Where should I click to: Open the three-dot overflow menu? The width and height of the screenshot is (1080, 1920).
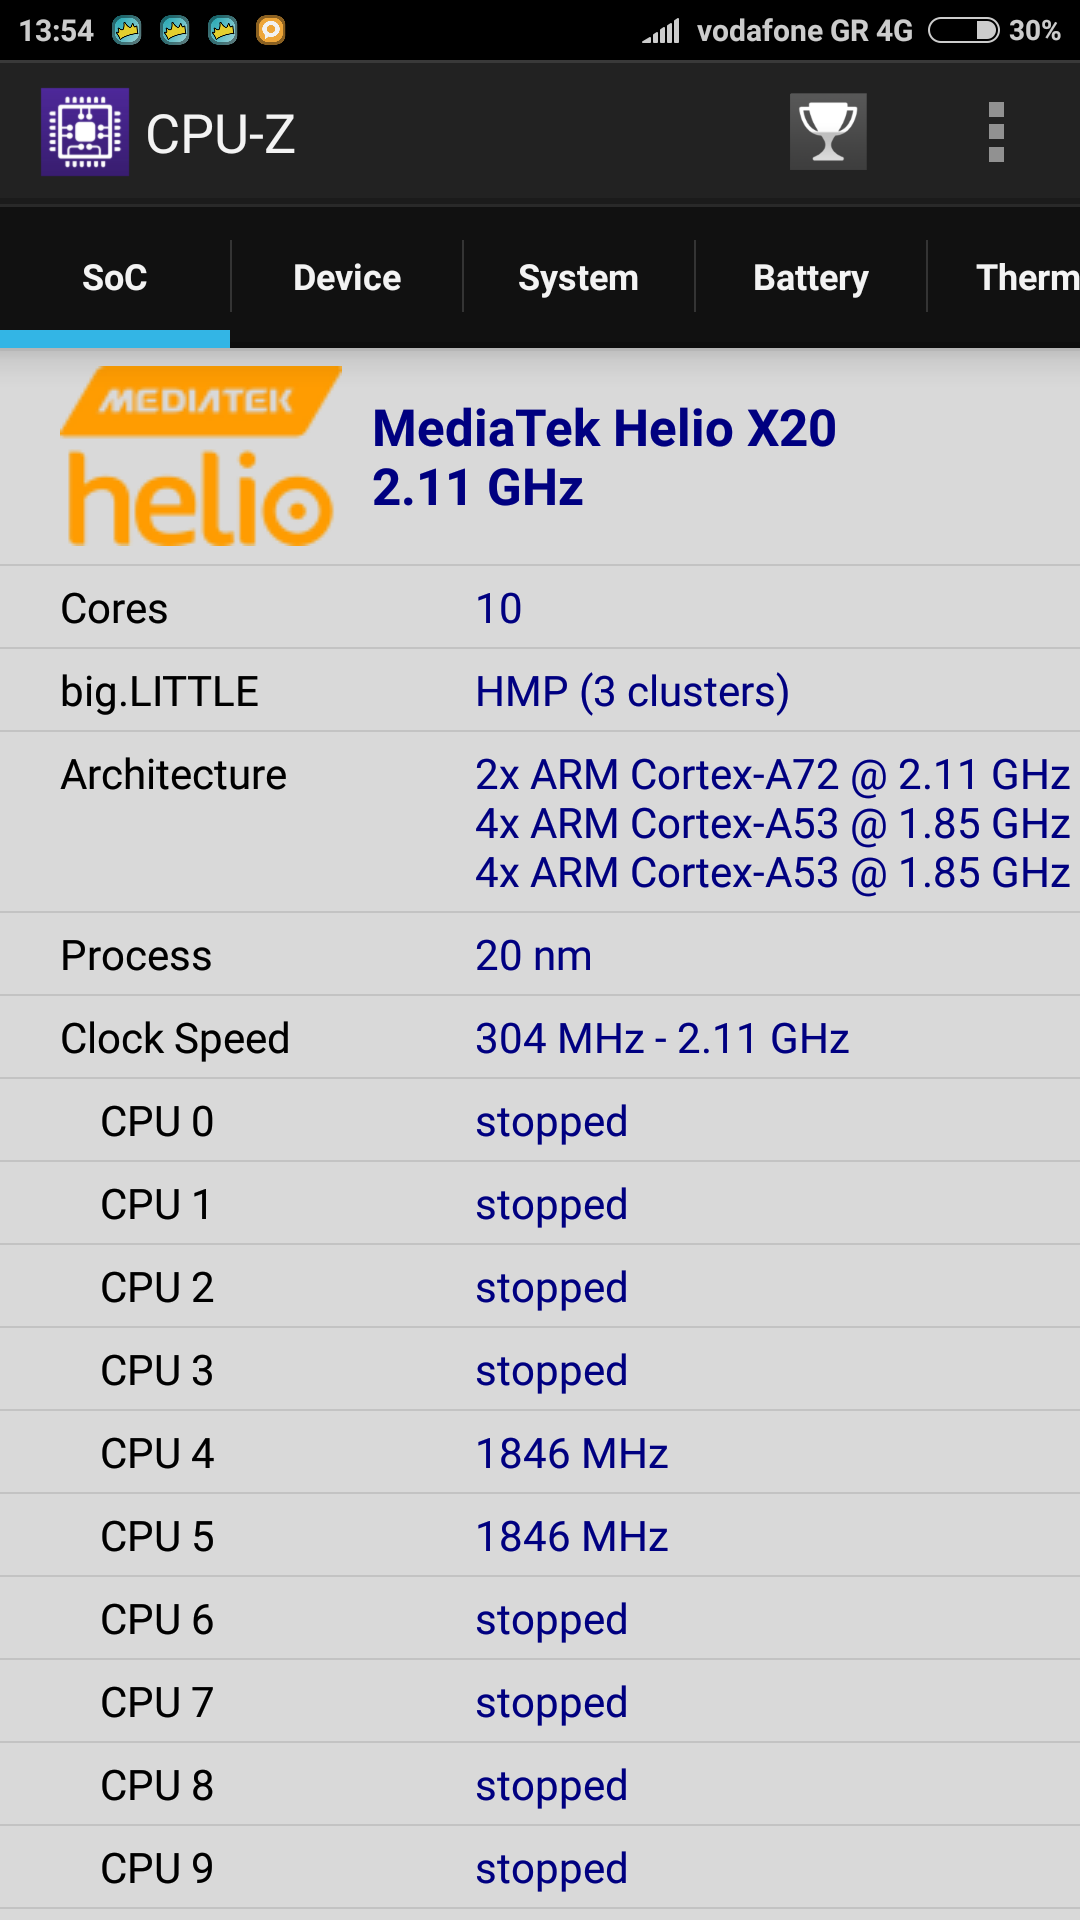996,132
